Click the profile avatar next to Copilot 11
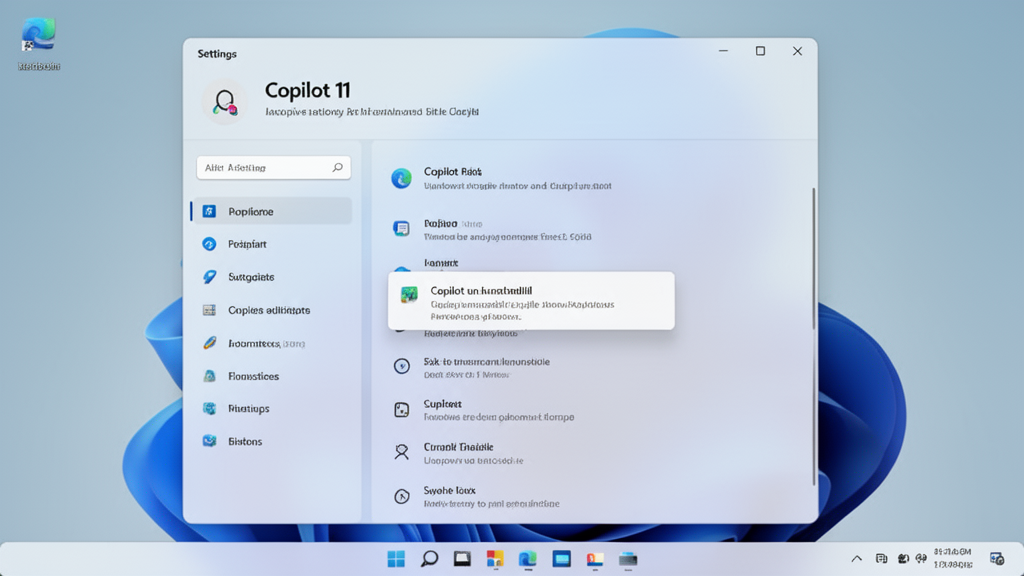The width and height of the screenshot is (1024, 576). (x=224, y=102)
